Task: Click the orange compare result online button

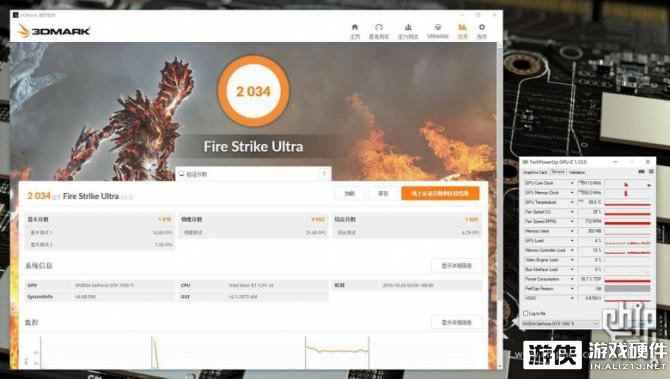Action: 440,194
